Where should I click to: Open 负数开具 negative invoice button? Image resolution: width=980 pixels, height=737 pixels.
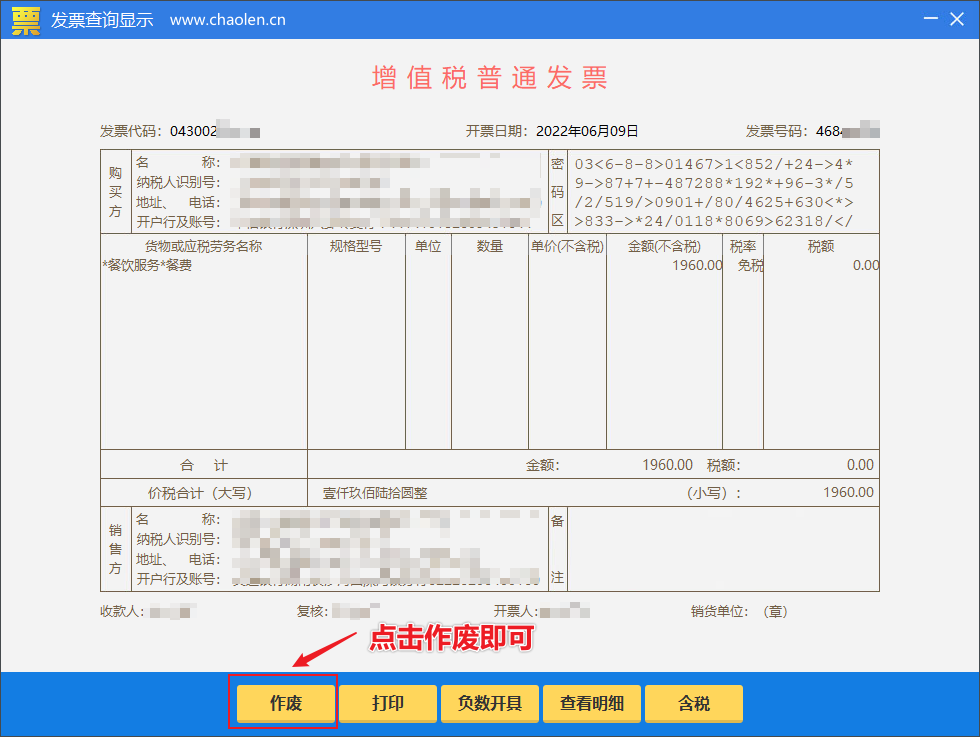point(490,703)
